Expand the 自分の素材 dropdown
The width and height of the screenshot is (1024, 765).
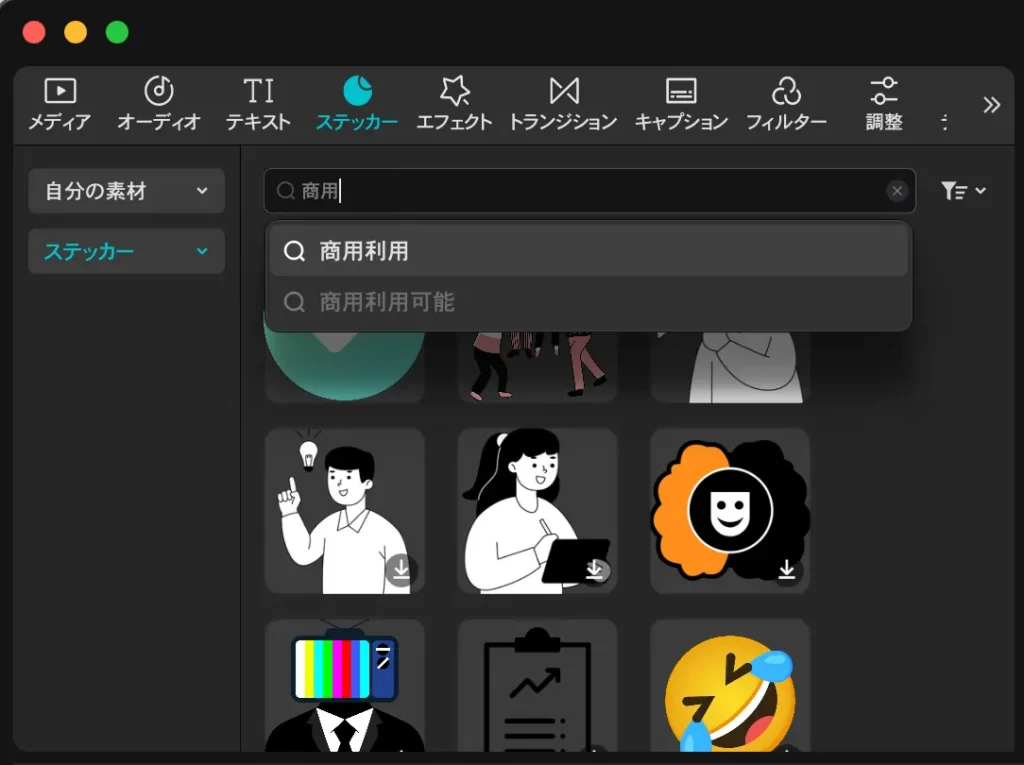126,191
